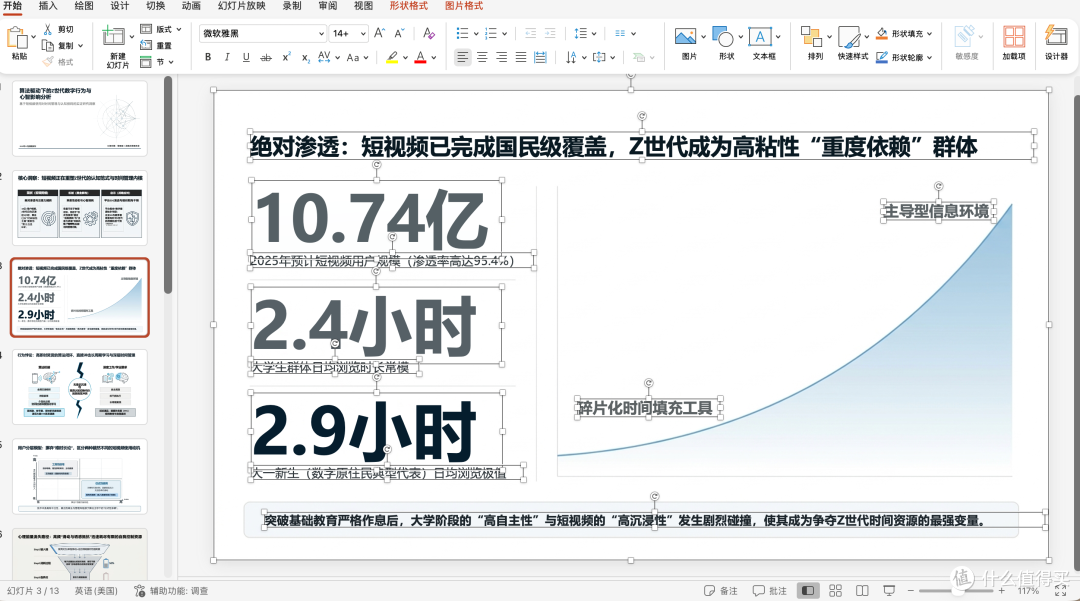Switch to Reading view in status bar

click(862, 591)
